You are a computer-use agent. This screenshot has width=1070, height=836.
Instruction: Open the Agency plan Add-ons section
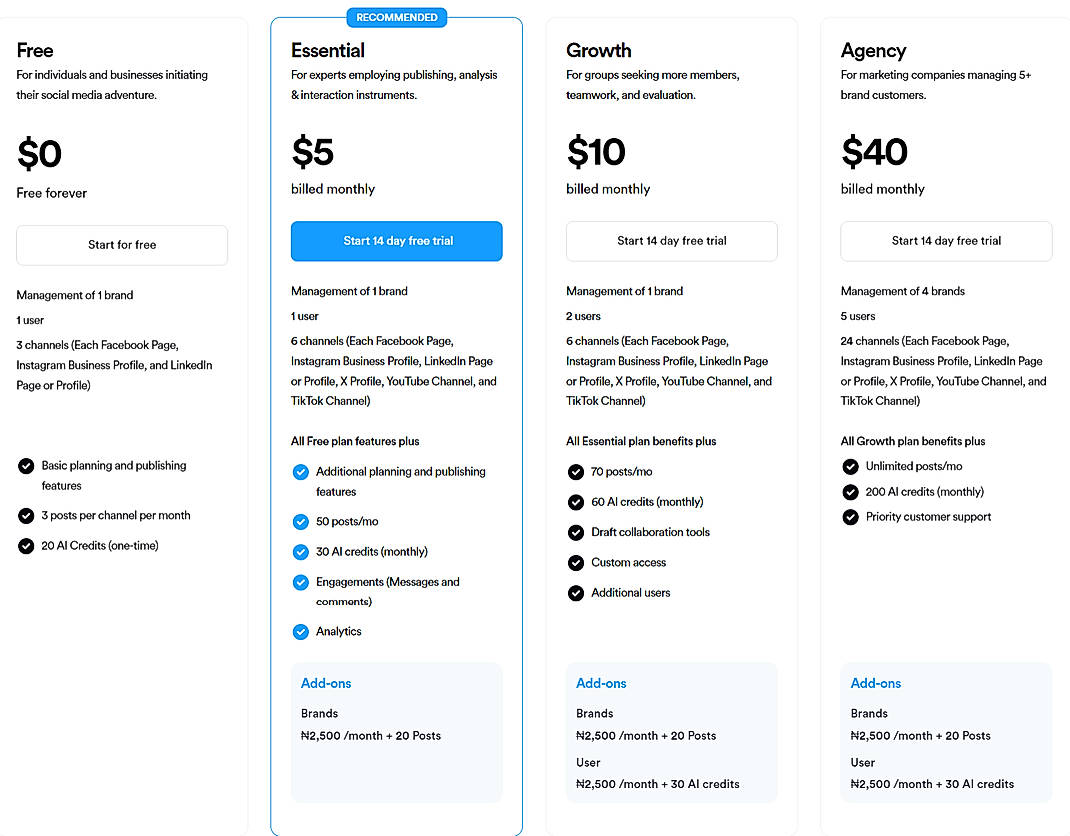[875, 683]
